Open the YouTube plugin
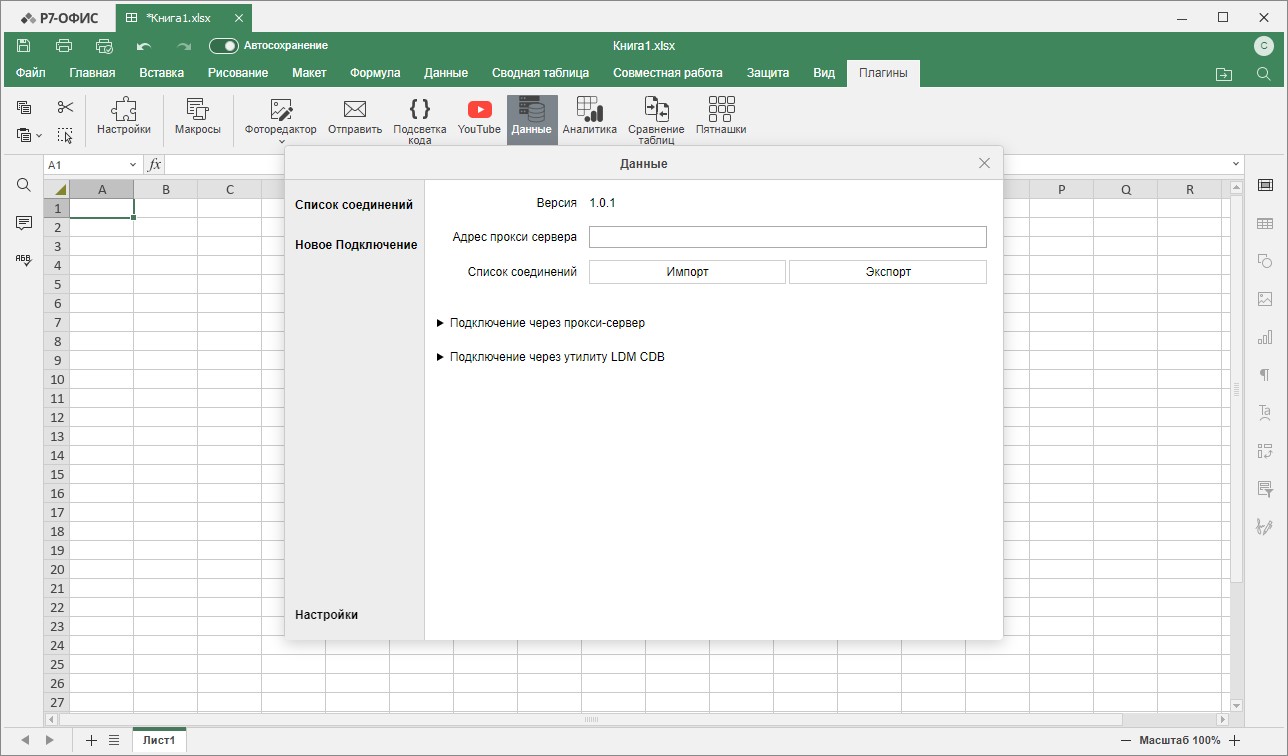The image size is (1288, 756). (x=479, y=117)
